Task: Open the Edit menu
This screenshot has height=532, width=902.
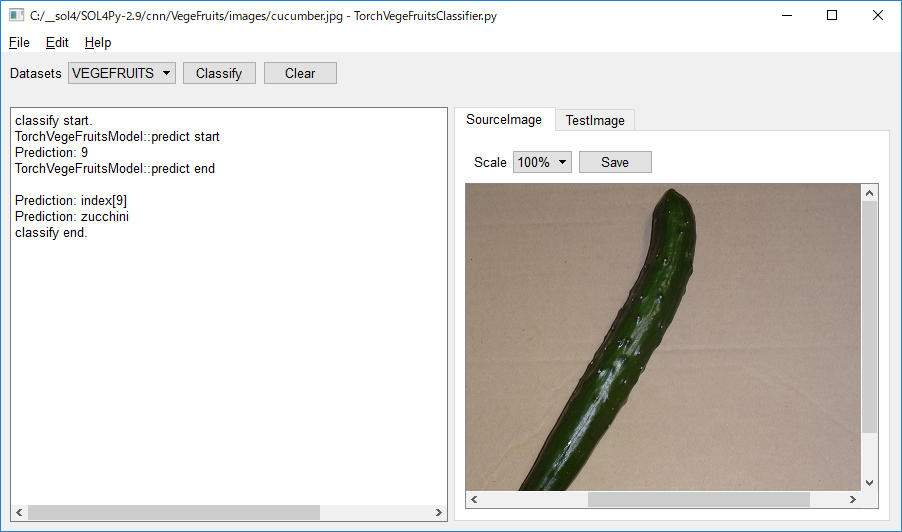Action: click(57, 43)
